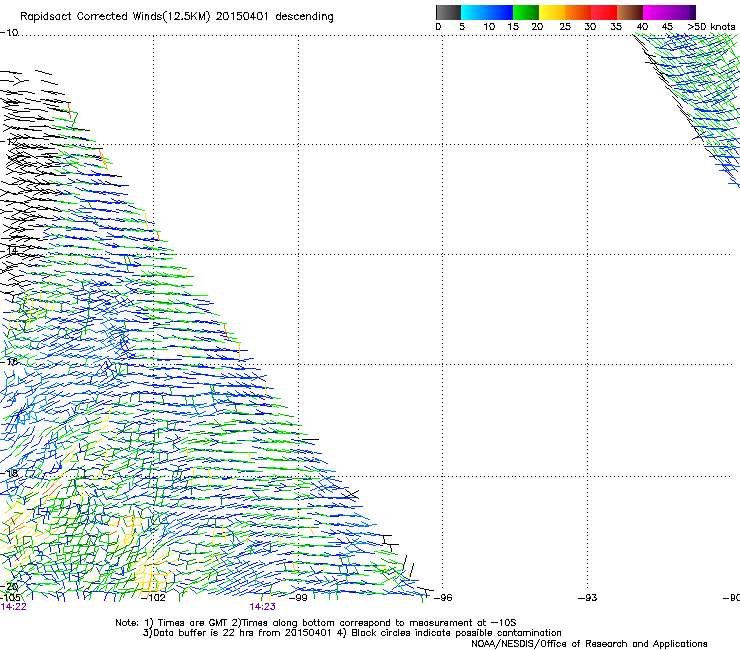Image resolution: width=740 pixels, height=650 pixels.
Task: Click the -93 longitude axis label
Action: (588, 598)
